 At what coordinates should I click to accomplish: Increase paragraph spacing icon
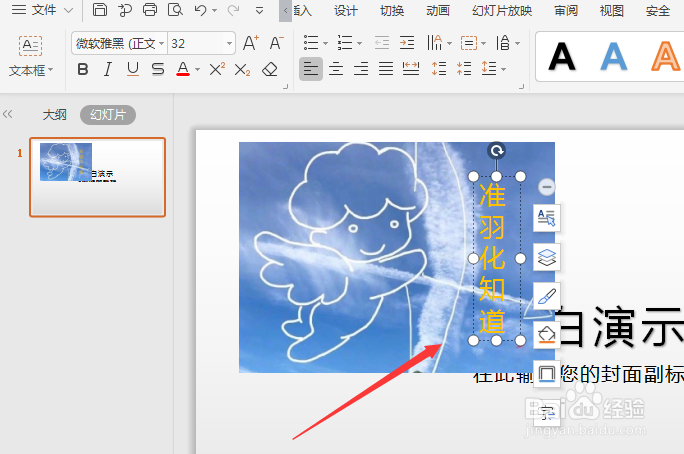(439, 69)
